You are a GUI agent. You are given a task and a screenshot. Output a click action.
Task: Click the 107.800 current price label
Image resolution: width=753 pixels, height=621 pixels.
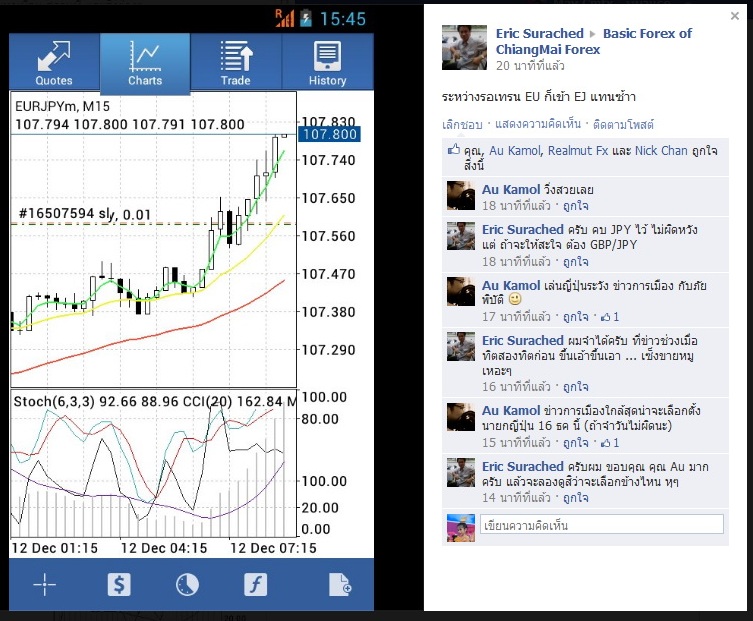(330, 134)
